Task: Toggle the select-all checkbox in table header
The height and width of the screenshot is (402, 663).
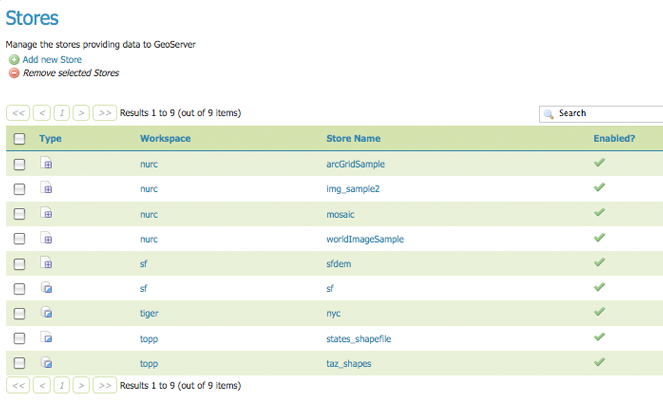Action: pyautogui.click(x=20, y=138)
